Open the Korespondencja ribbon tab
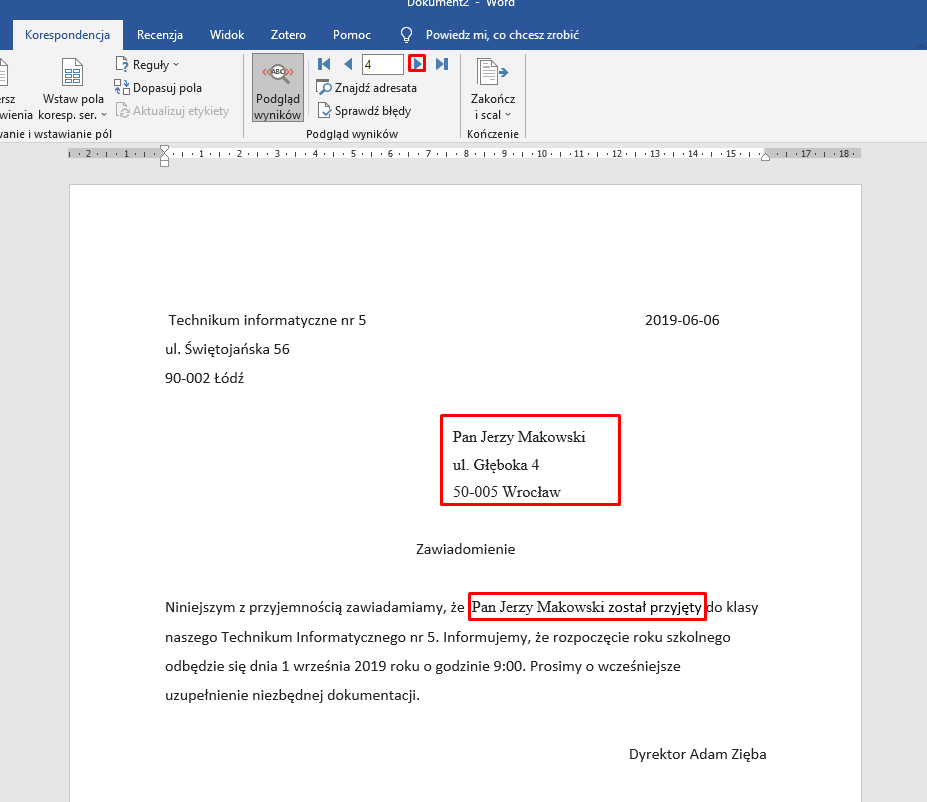 click(67, 35)
